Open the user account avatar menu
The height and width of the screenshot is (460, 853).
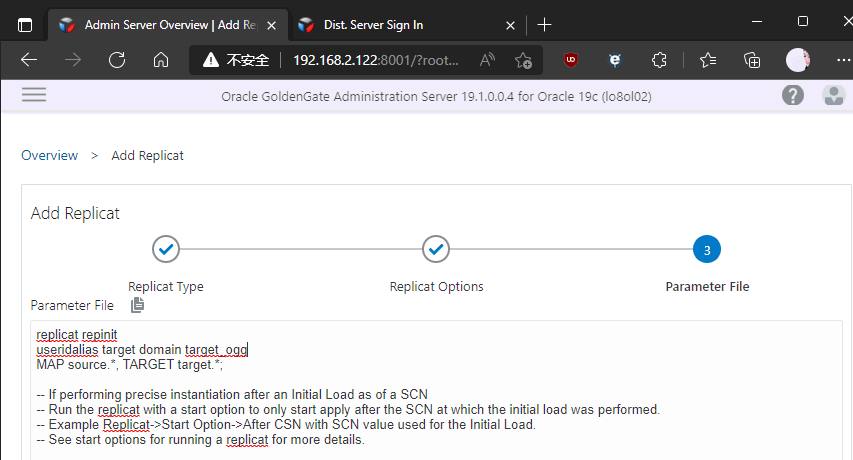[833, 96]
